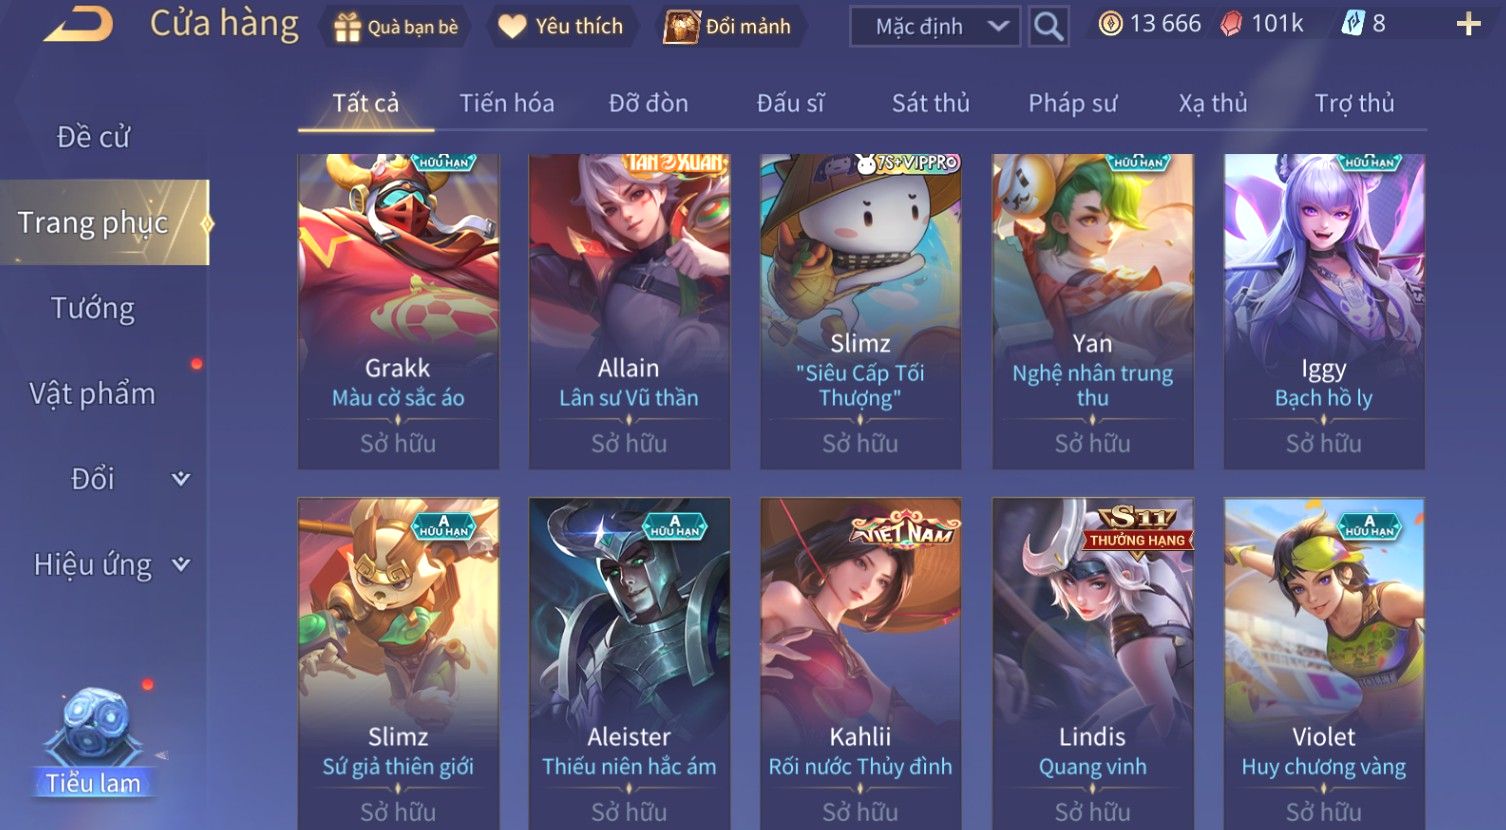Screen dimensions: 1506x830
Task: Click the blue voucher ticket icon
Action: (x=1352, y=24)
